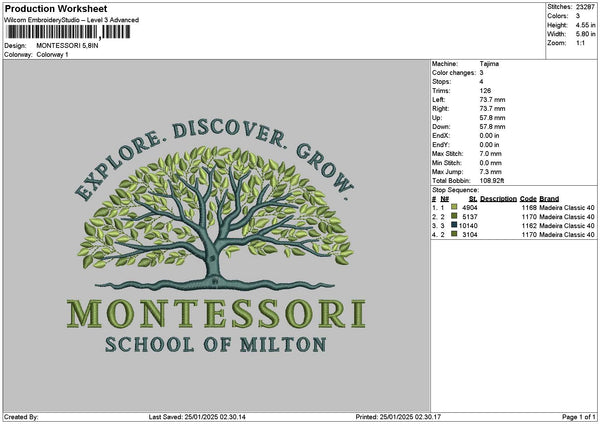600x424 pixels.
Task: Click stitch count '10140' in stop row 3
Action: point(468,226)
